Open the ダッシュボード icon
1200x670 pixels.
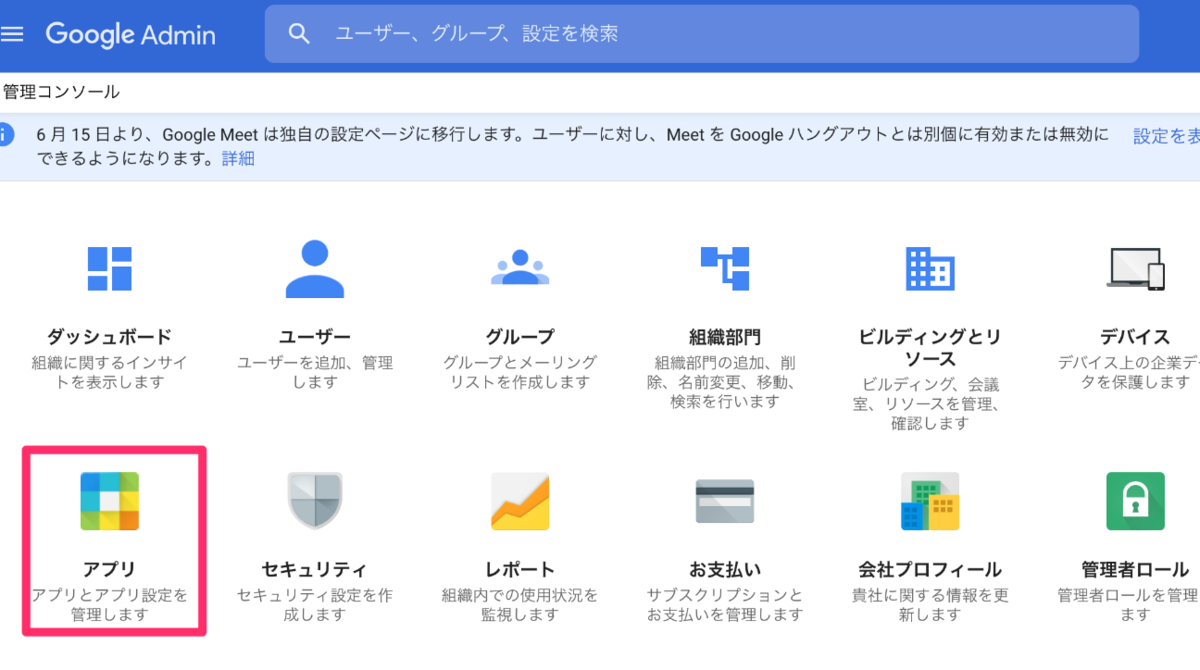pos(110,269)
